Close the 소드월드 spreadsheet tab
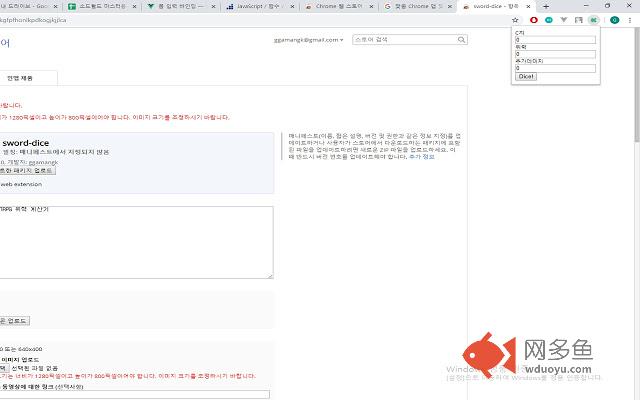640x400 pixels. click(x=134, y=7)
